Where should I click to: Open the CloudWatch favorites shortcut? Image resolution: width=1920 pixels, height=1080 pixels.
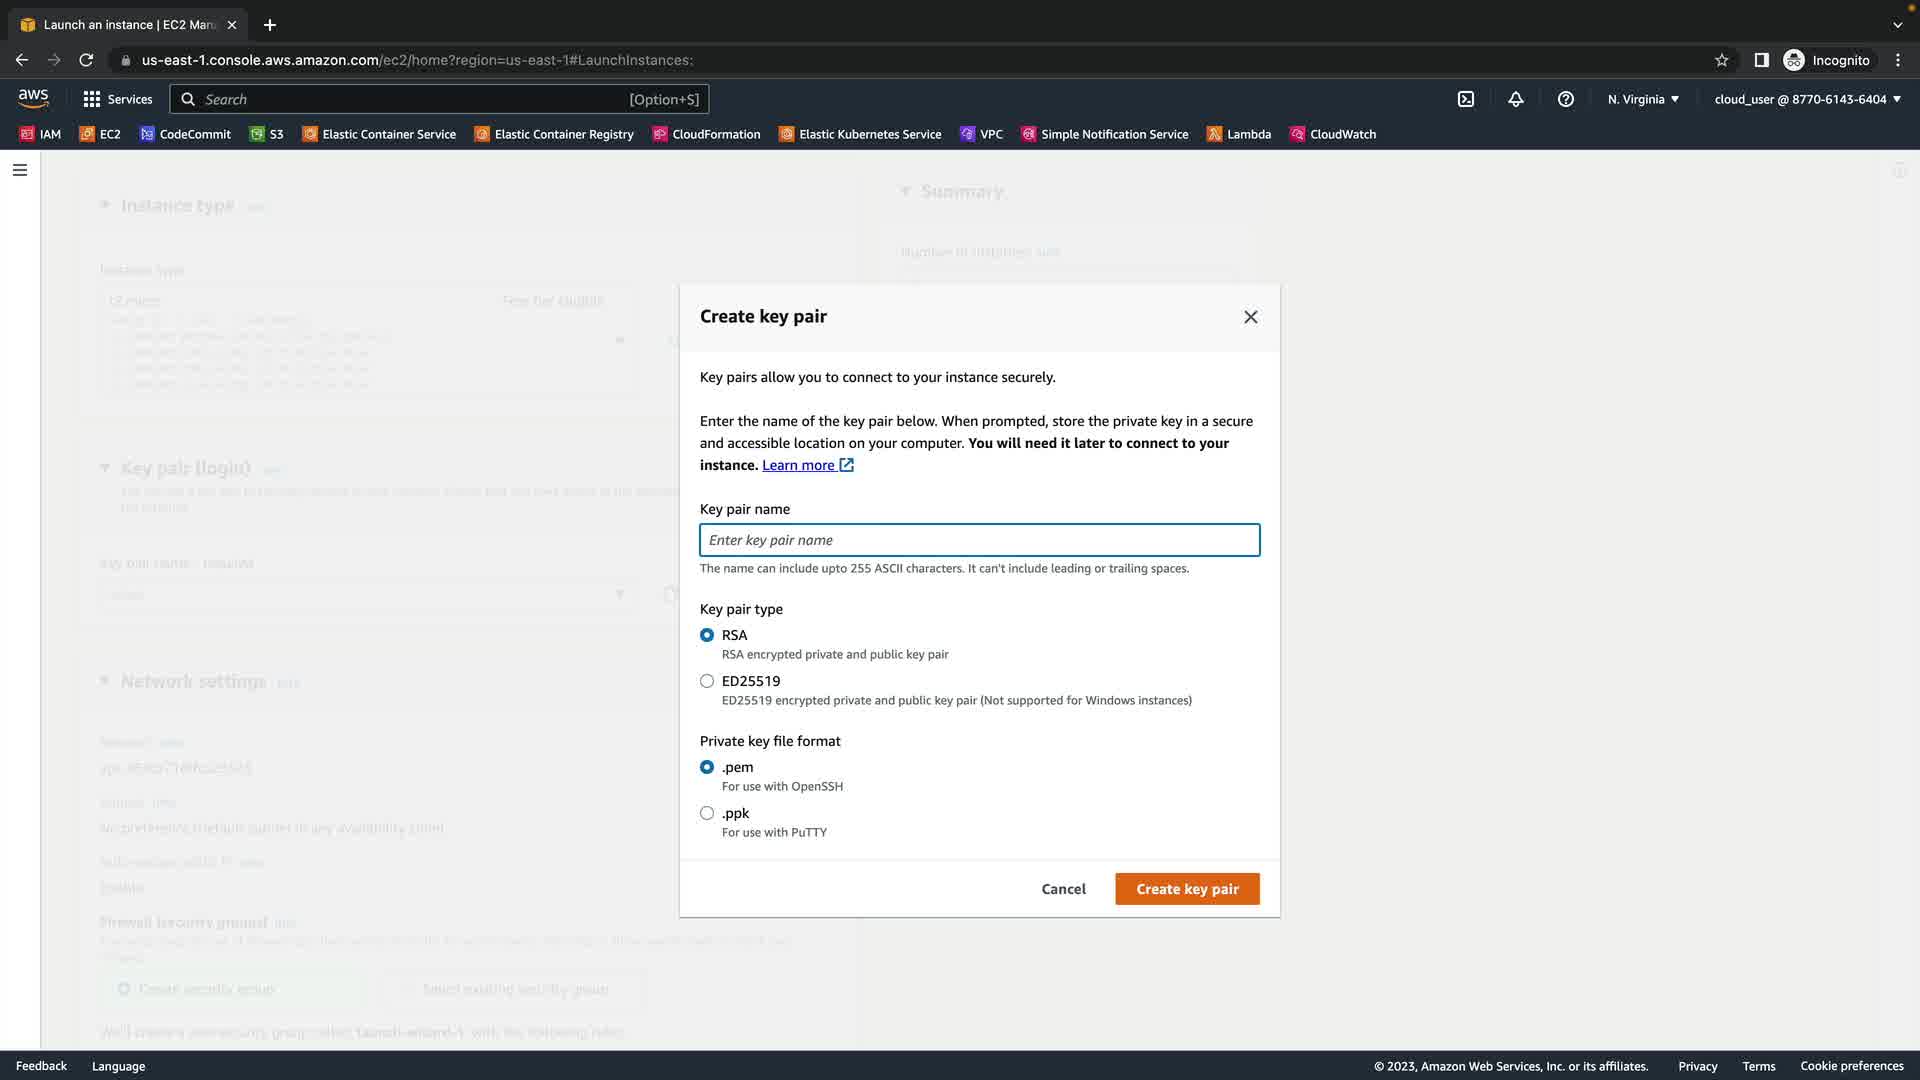point(1333,134)
